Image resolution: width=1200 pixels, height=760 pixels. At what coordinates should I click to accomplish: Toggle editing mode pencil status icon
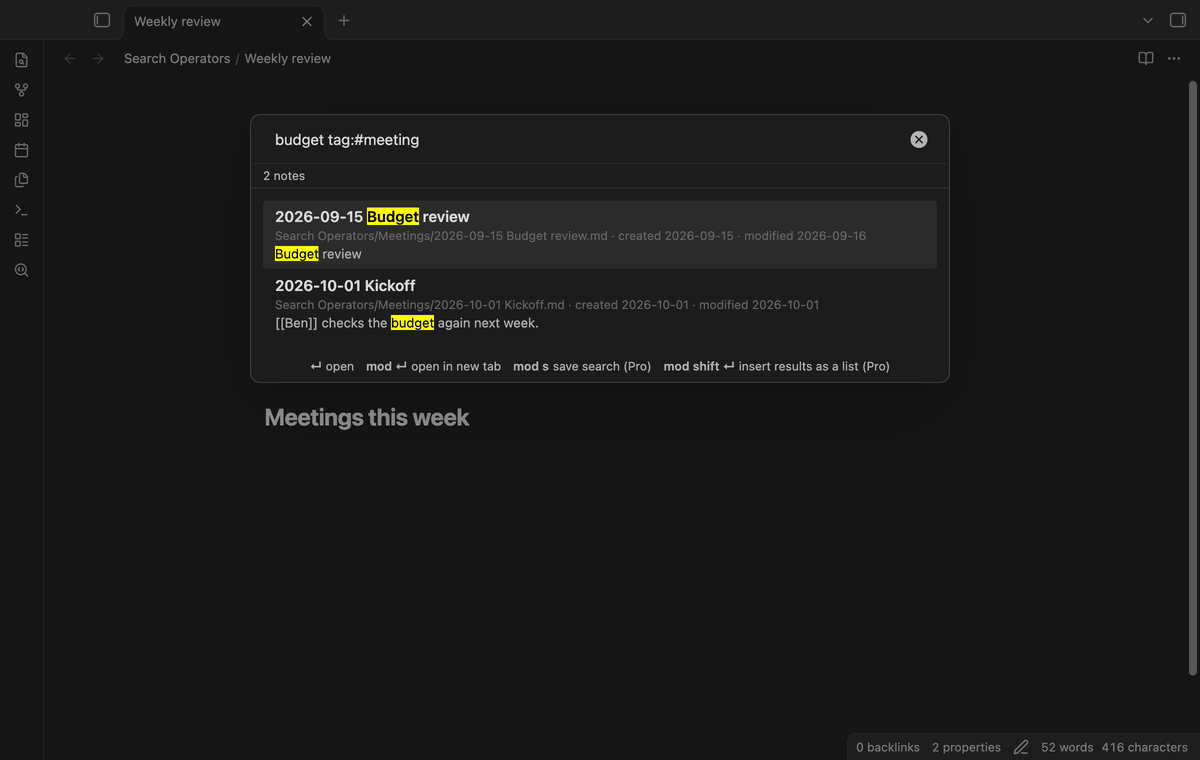[x=1021, y=747]
